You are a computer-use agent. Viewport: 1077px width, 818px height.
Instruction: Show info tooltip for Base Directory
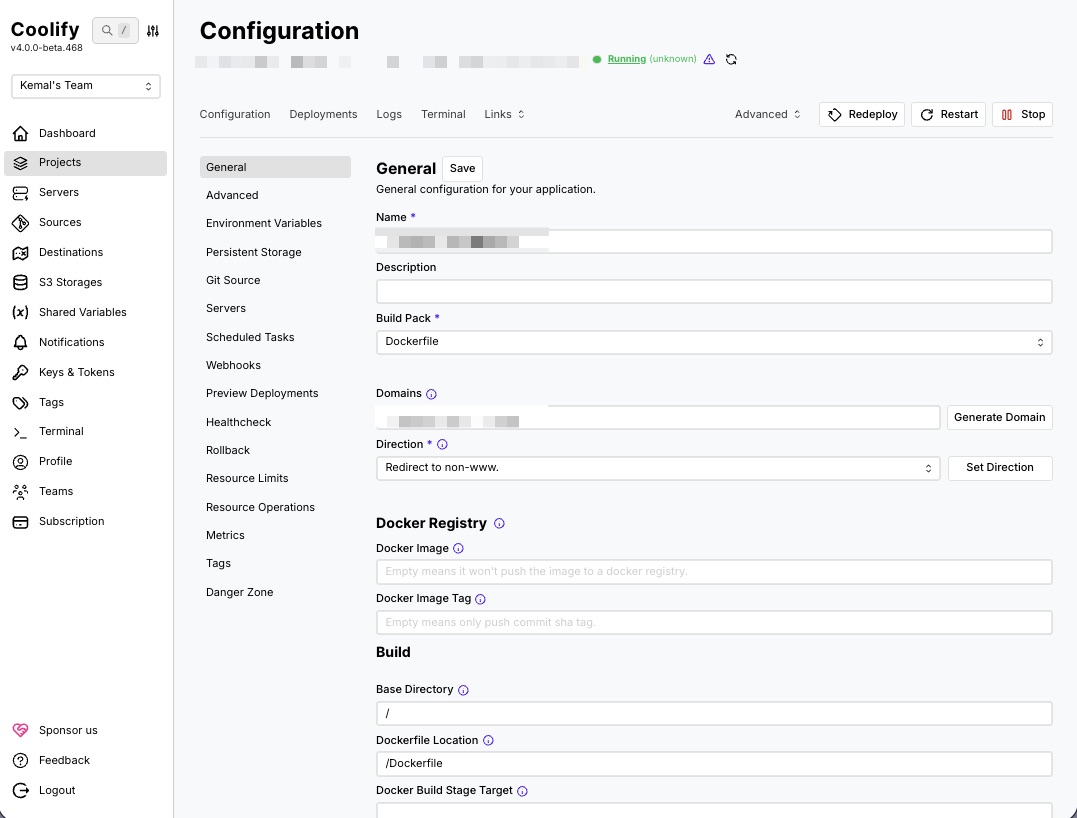(463, 690)
